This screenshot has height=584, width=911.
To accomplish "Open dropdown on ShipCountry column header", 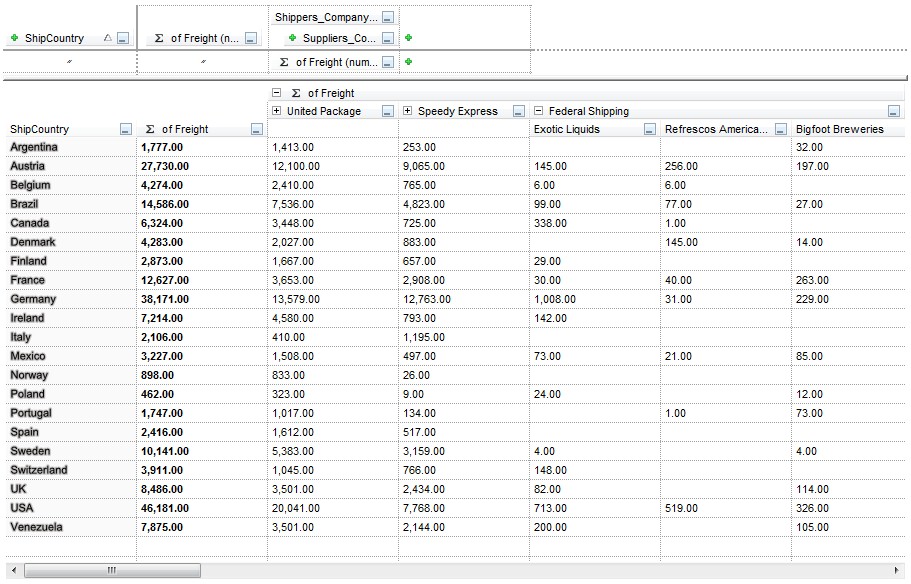I will (x=125, y=130).
